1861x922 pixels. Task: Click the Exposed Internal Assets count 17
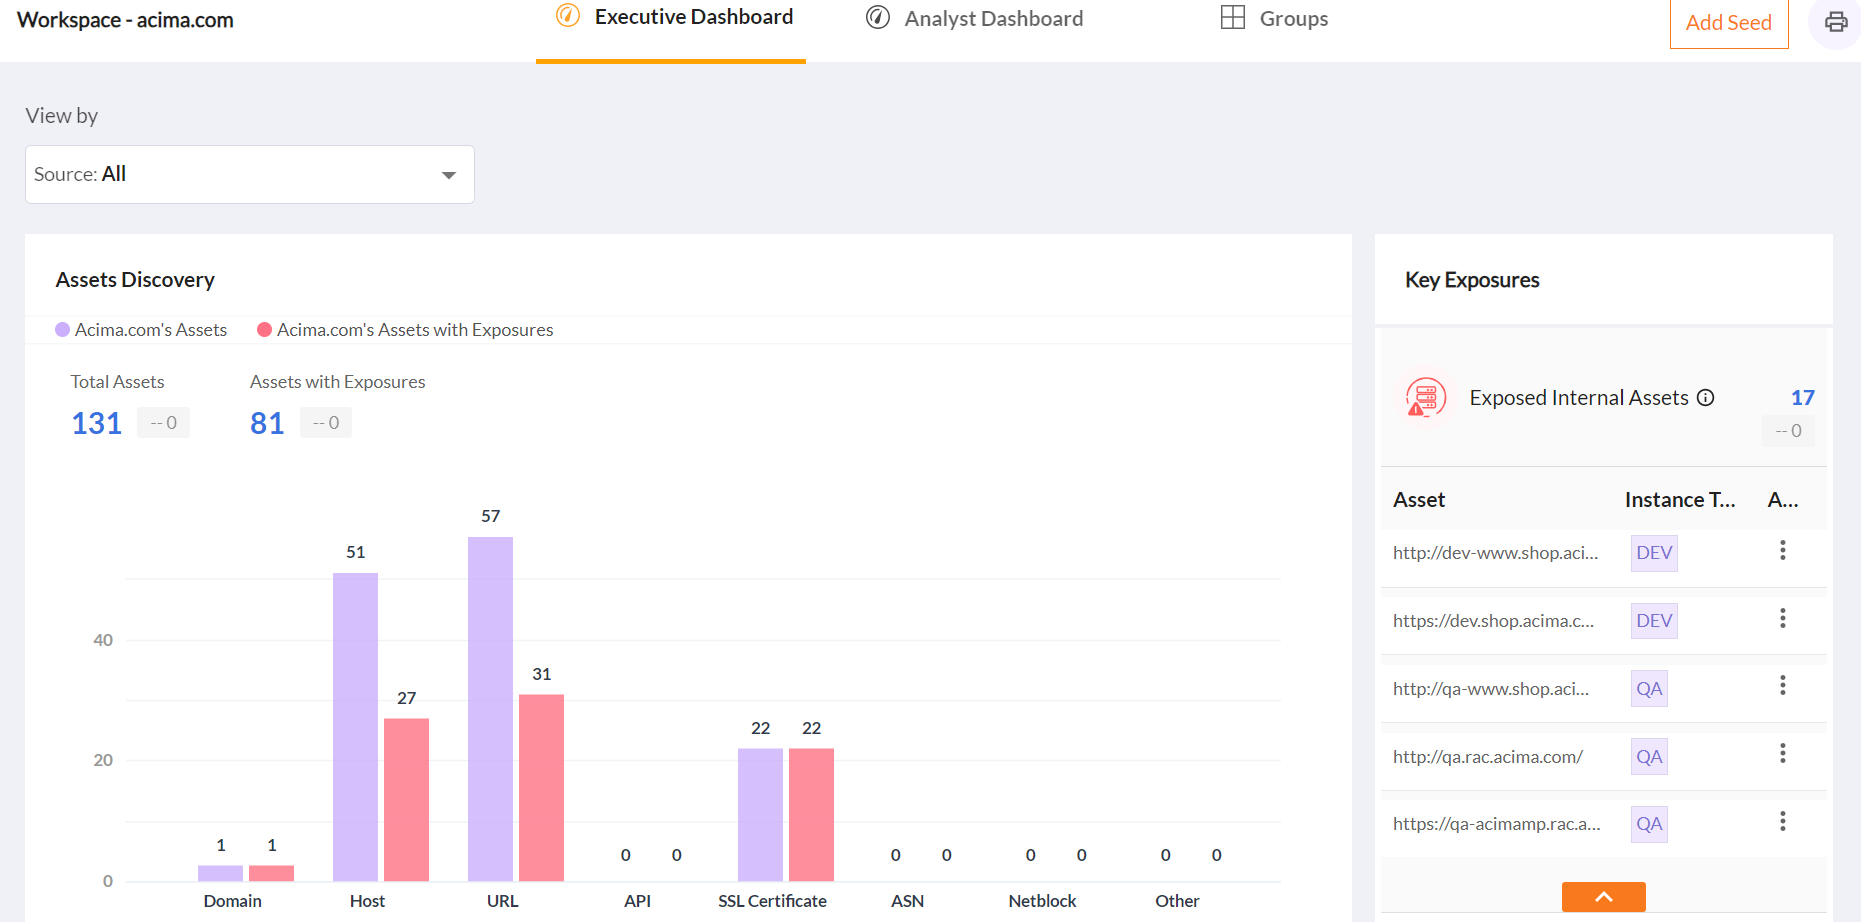[1803, 398]
